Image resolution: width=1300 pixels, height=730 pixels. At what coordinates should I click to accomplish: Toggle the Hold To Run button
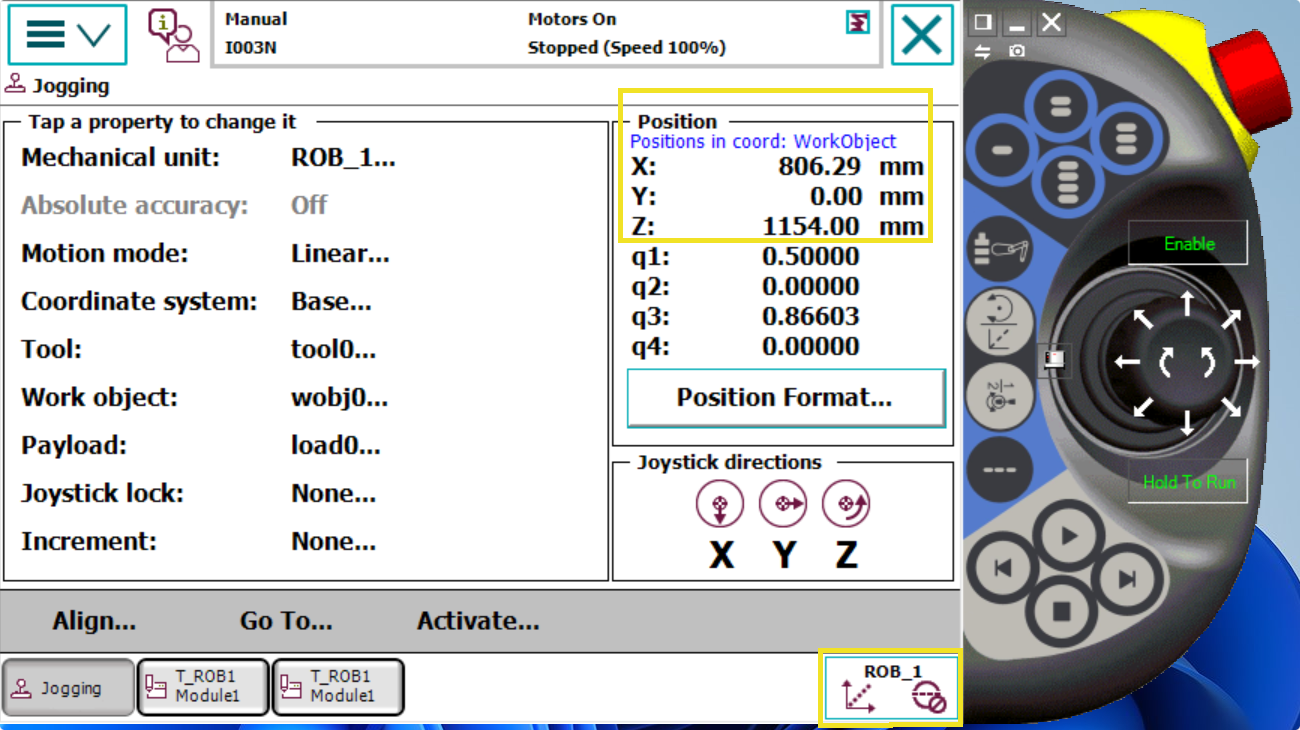[1188, 482]
